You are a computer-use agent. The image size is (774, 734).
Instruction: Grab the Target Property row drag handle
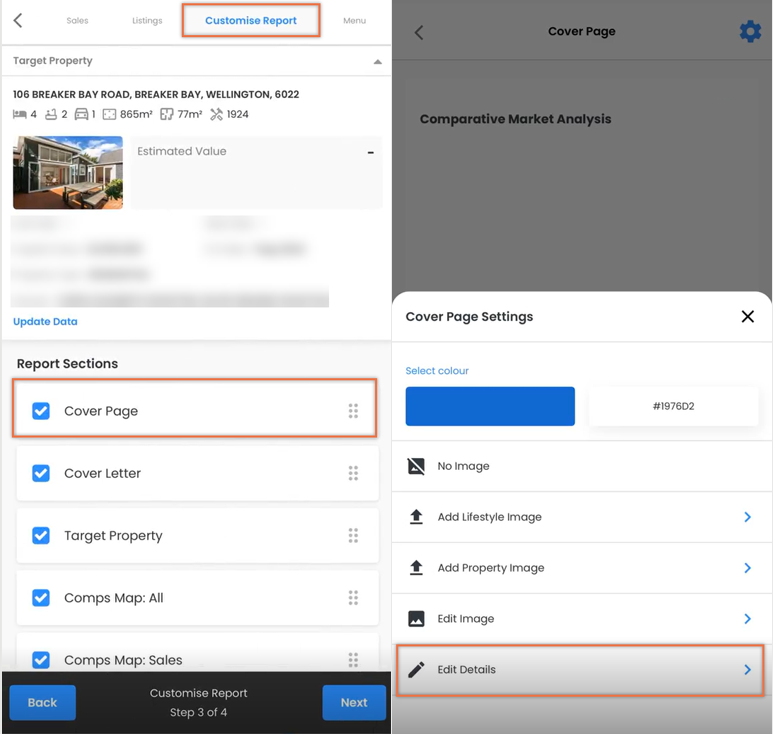pyautogui.click(x=353, y=535)
